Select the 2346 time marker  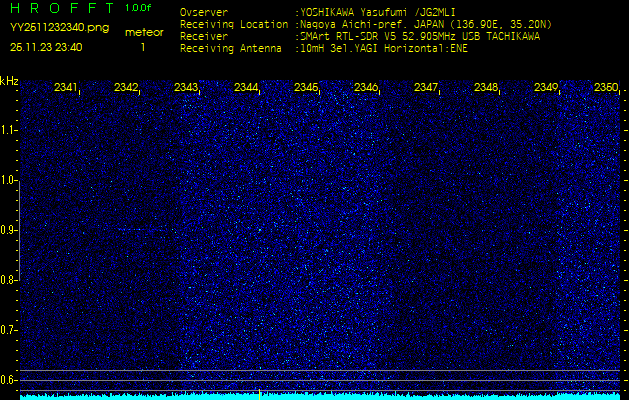point(365,87)
